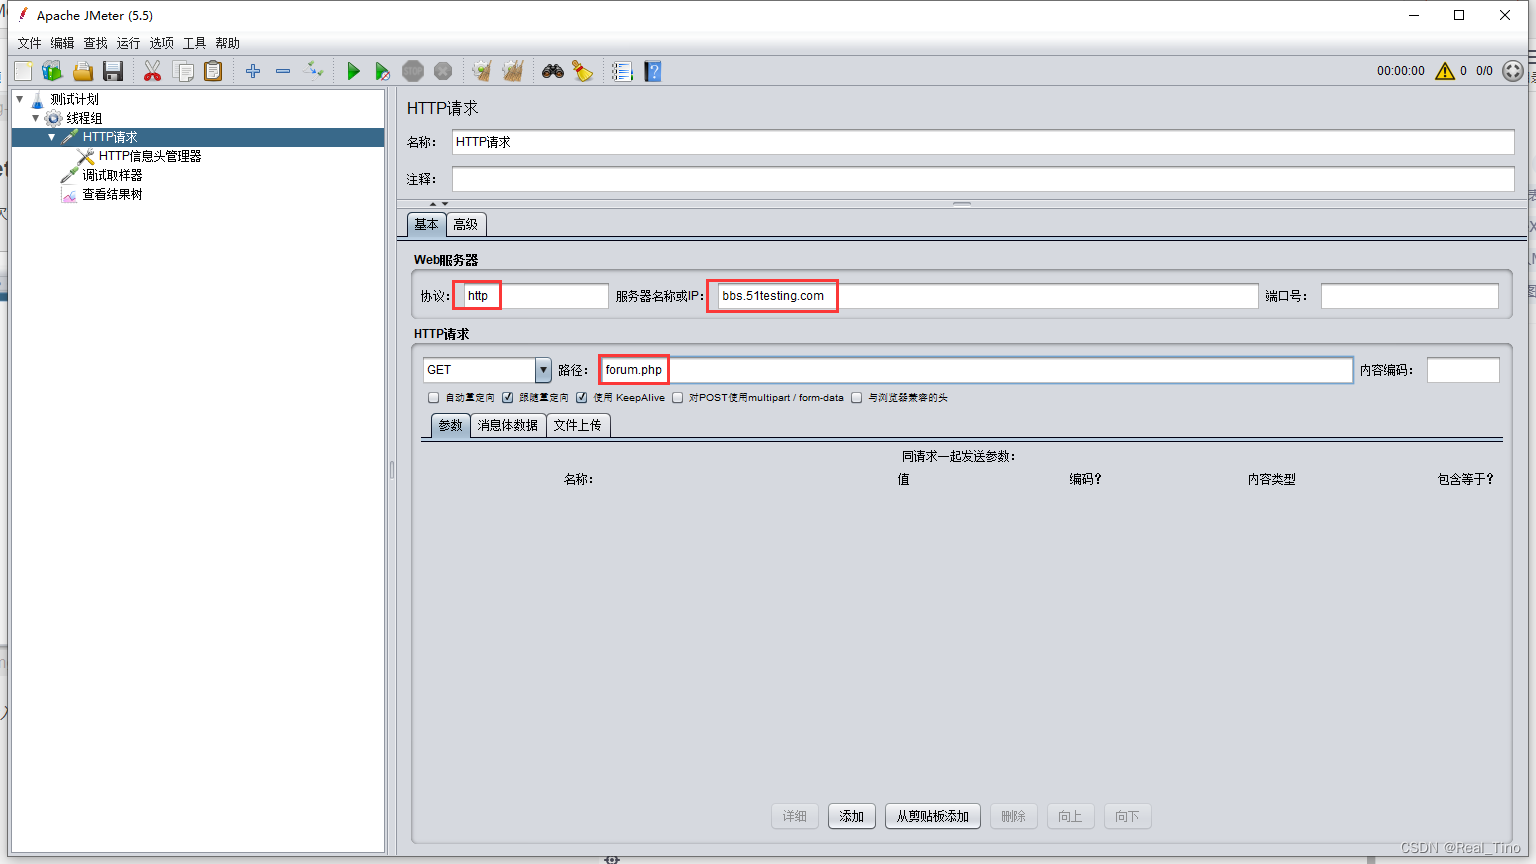Click the Reset Search yellow brush icon
The width and height of the screenshot is (1536, 864).
tap(583, 71)
